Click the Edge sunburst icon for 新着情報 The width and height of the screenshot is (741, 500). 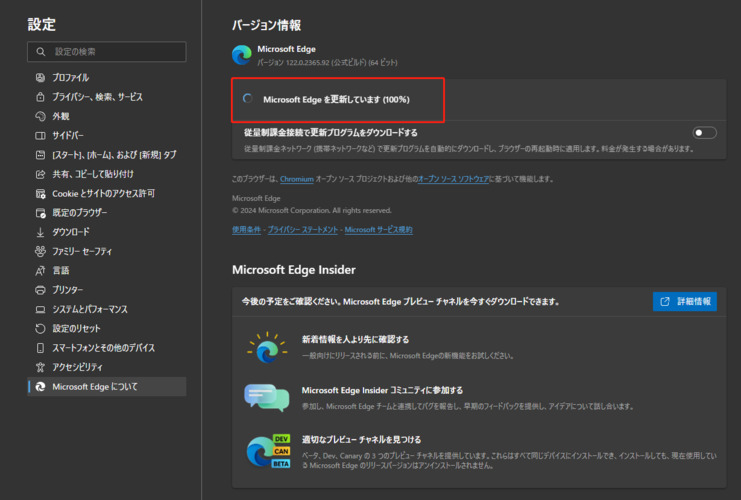[x=267, y=348]
